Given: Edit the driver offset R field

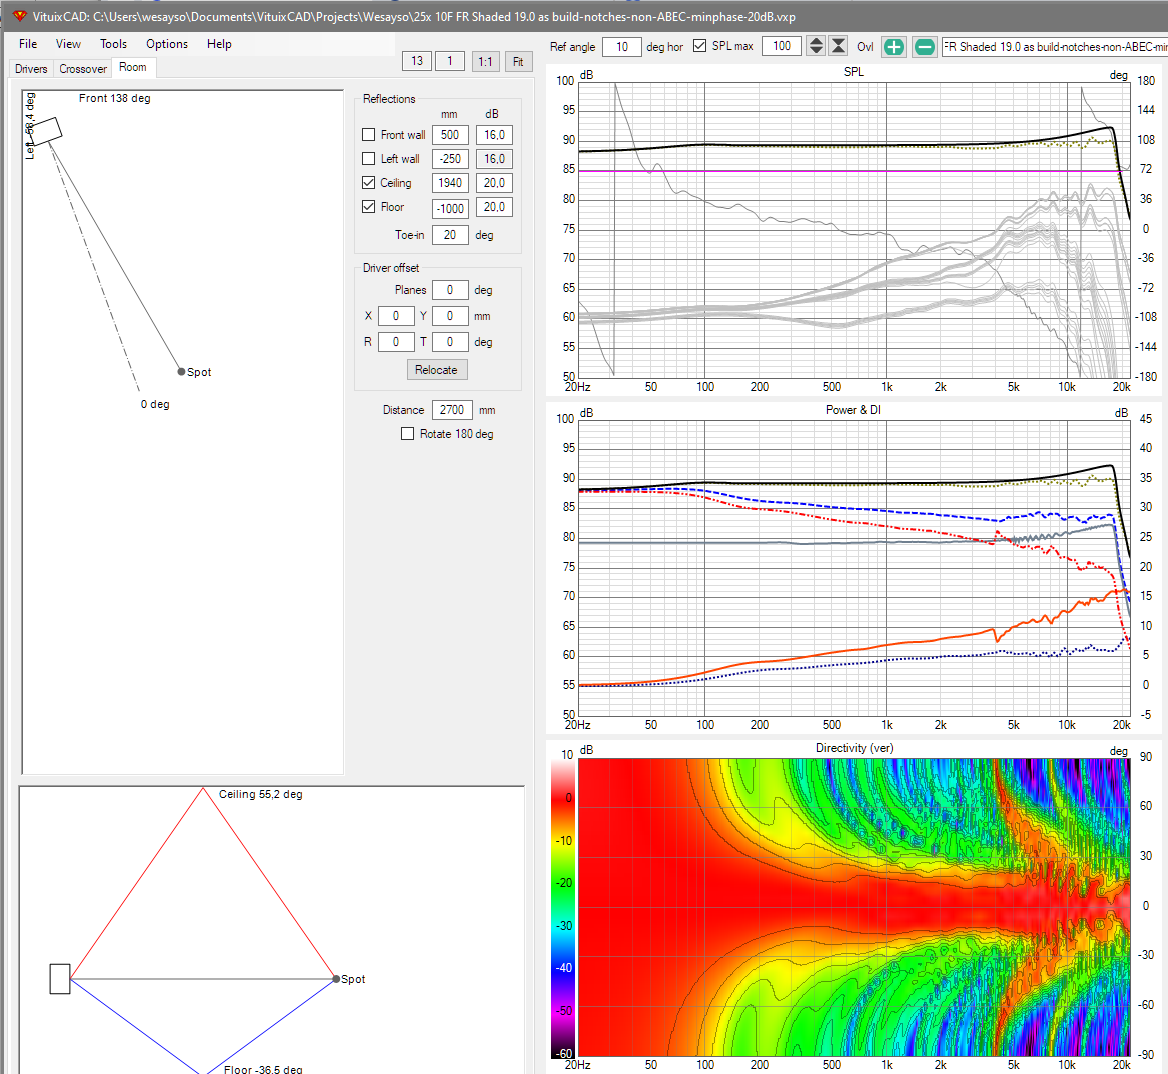Looking at the screenshot, I should pyautogui.click(x=396, y=342).
